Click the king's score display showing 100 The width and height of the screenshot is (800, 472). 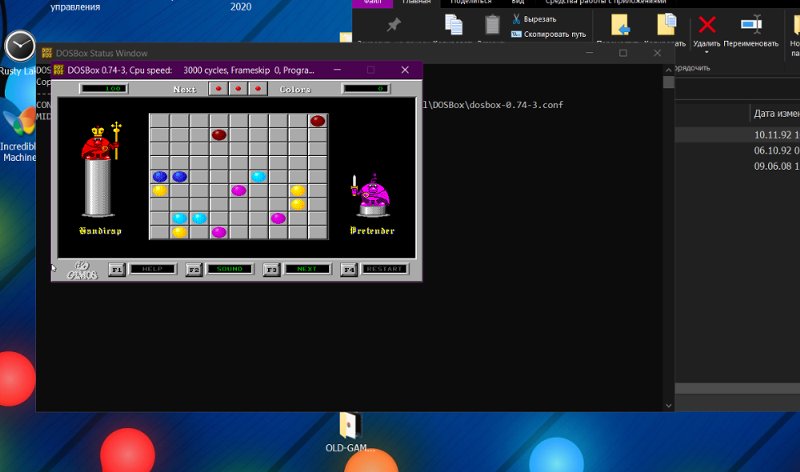[x=104, y=89]
